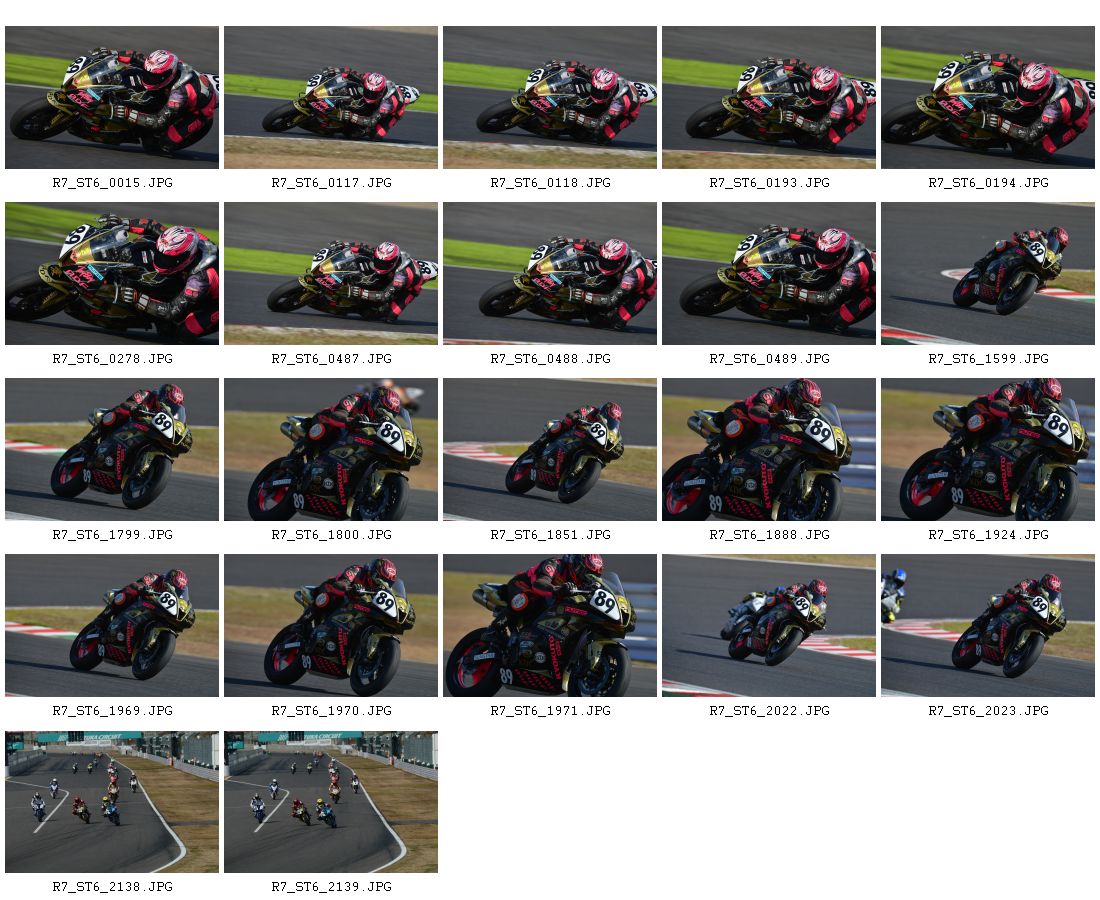The height and width of the screenshot is (900, 1100).
Task: Open thumbnail R7_ST6_1851.JPG
Action: click(x=550, y=450)
